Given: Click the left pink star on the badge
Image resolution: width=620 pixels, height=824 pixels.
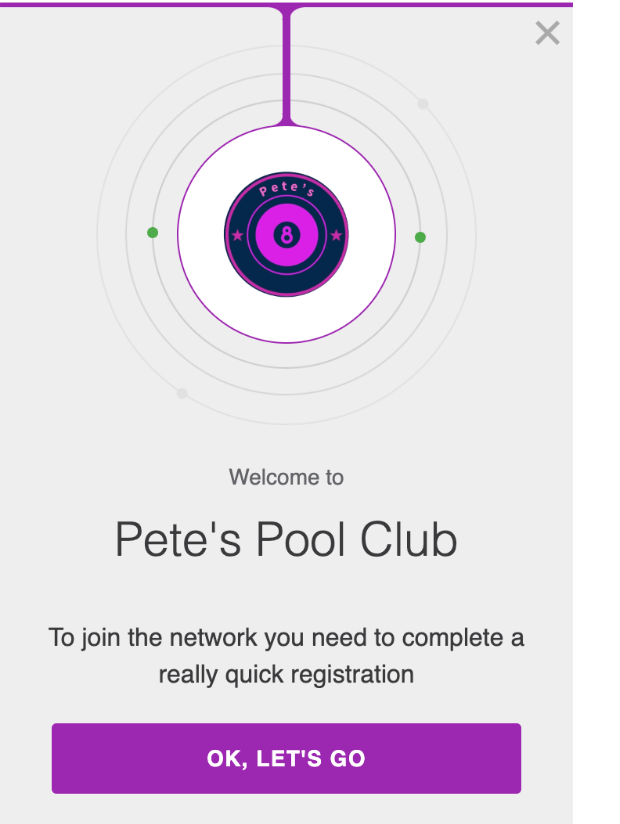Looking at the screenshot, I should coord(237,235).
